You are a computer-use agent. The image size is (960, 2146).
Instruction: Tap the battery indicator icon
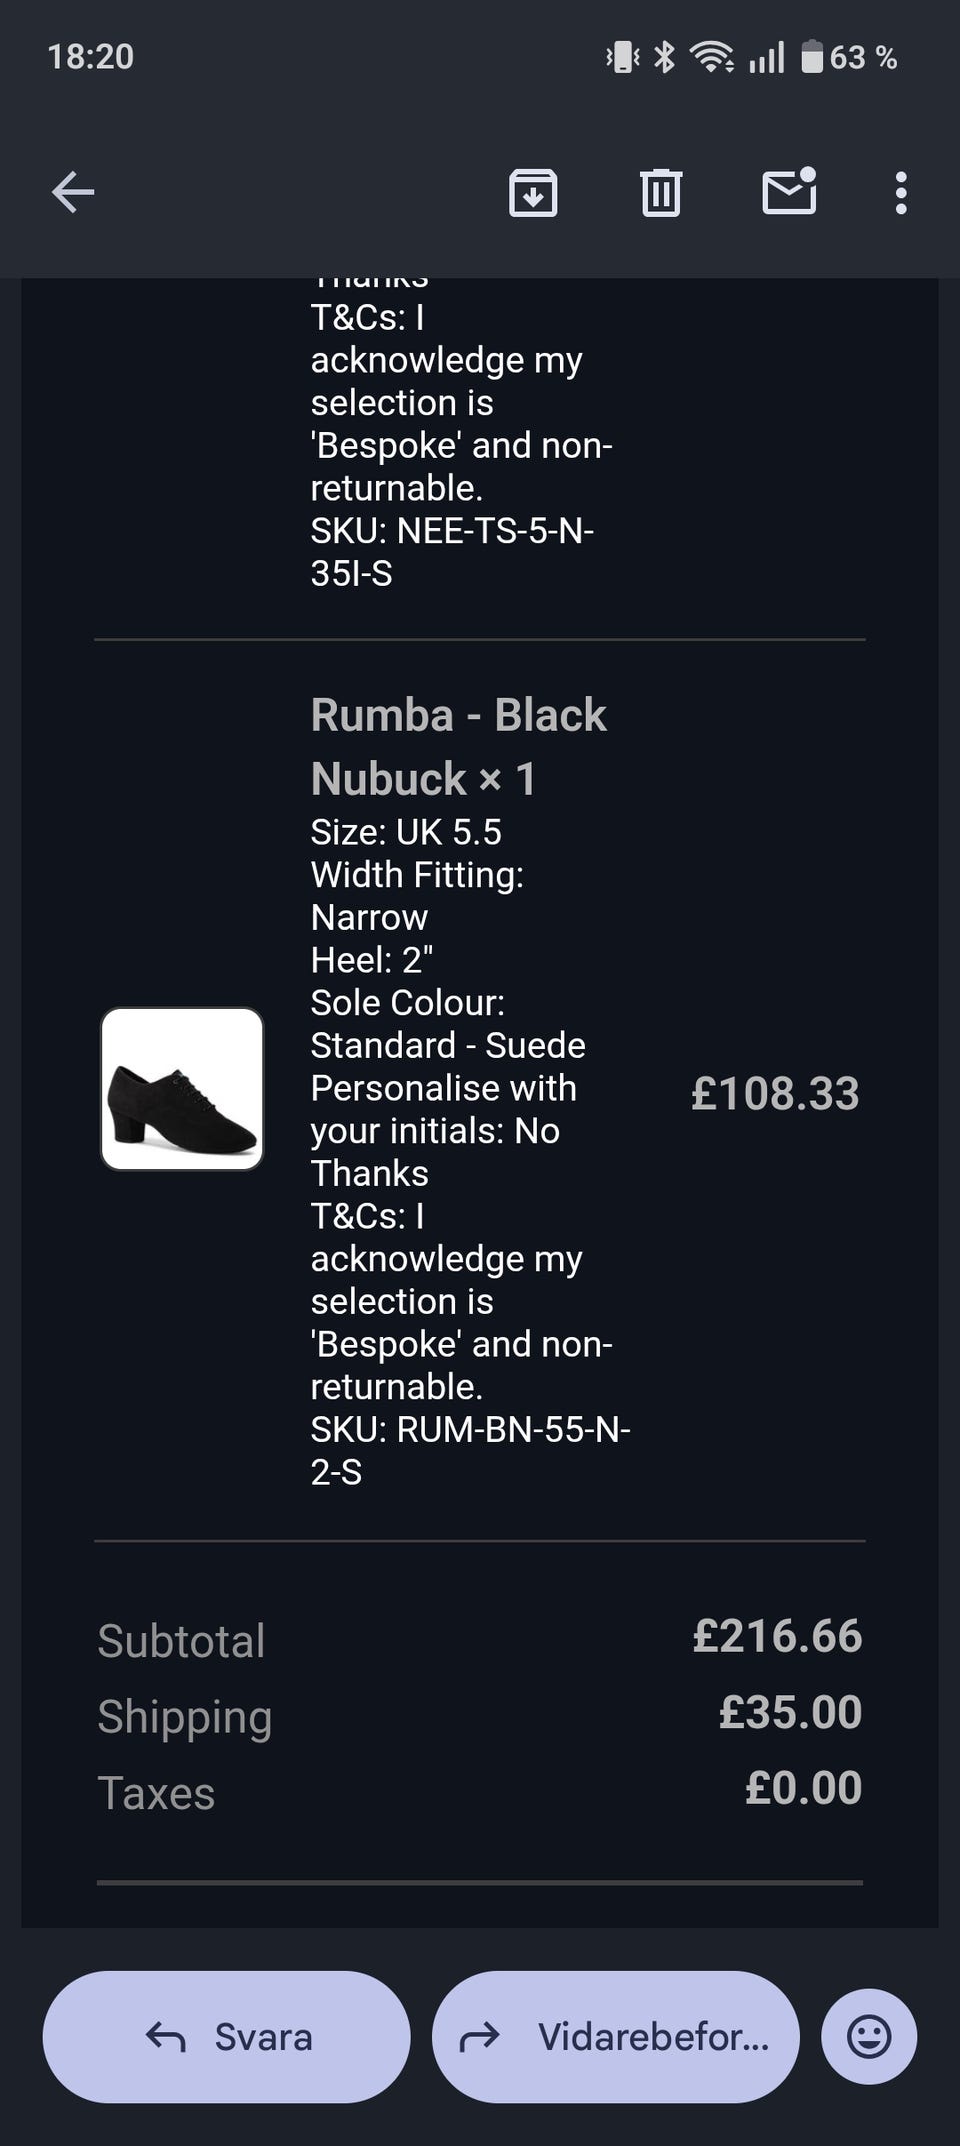[812, 57]
